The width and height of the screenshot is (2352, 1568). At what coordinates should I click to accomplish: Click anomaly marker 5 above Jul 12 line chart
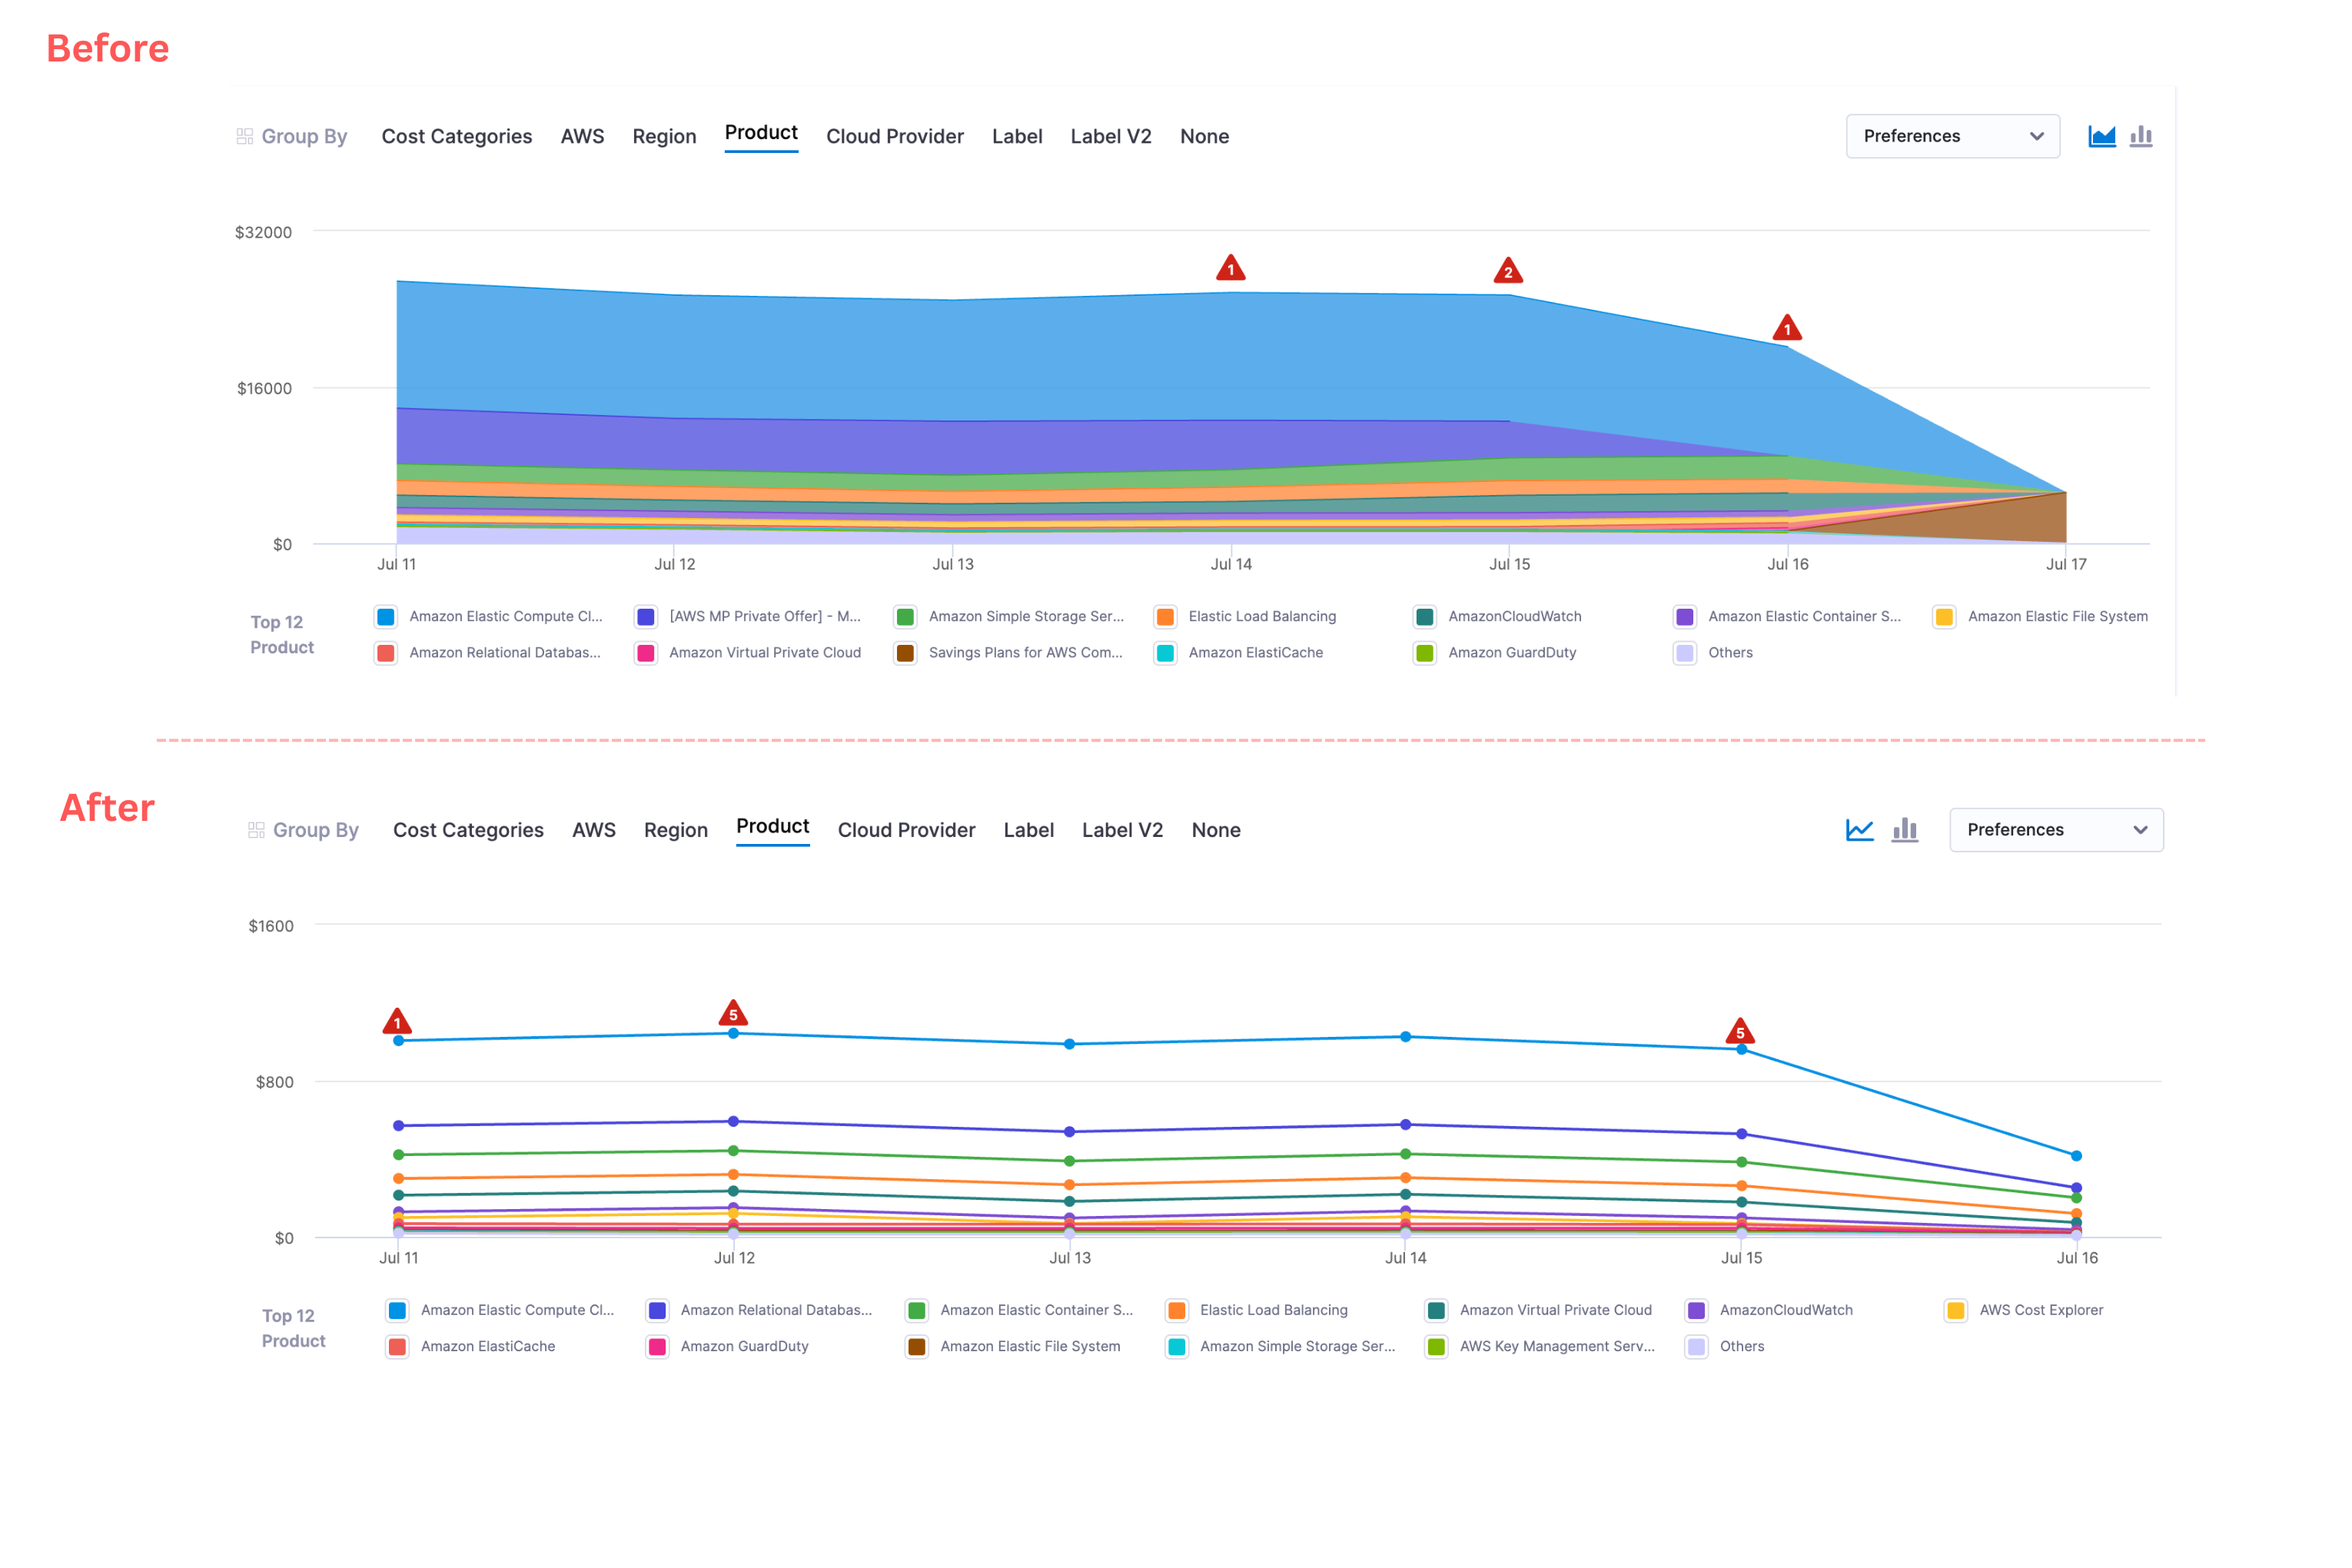733,1014
